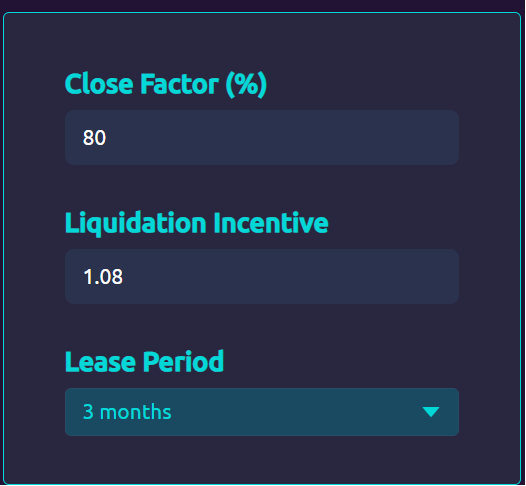This screenshot has height=486, width=526.
Task: Click the Lease Period label
Action: click(x=144, y=362)
